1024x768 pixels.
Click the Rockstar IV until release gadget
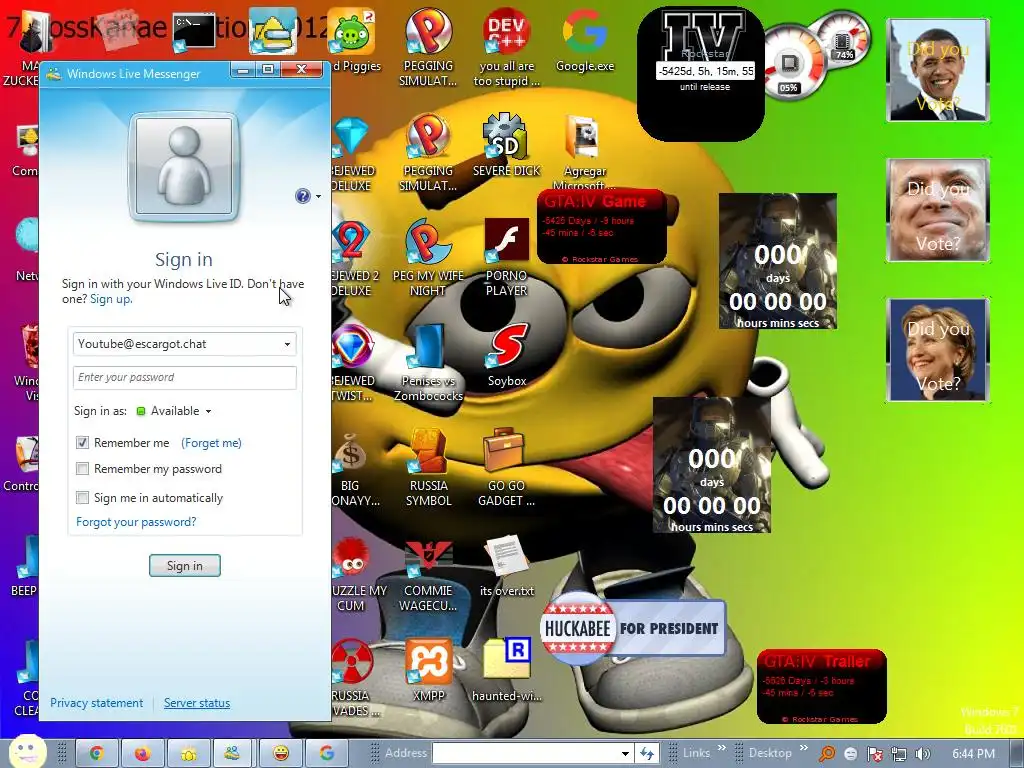tap(701, 74)
